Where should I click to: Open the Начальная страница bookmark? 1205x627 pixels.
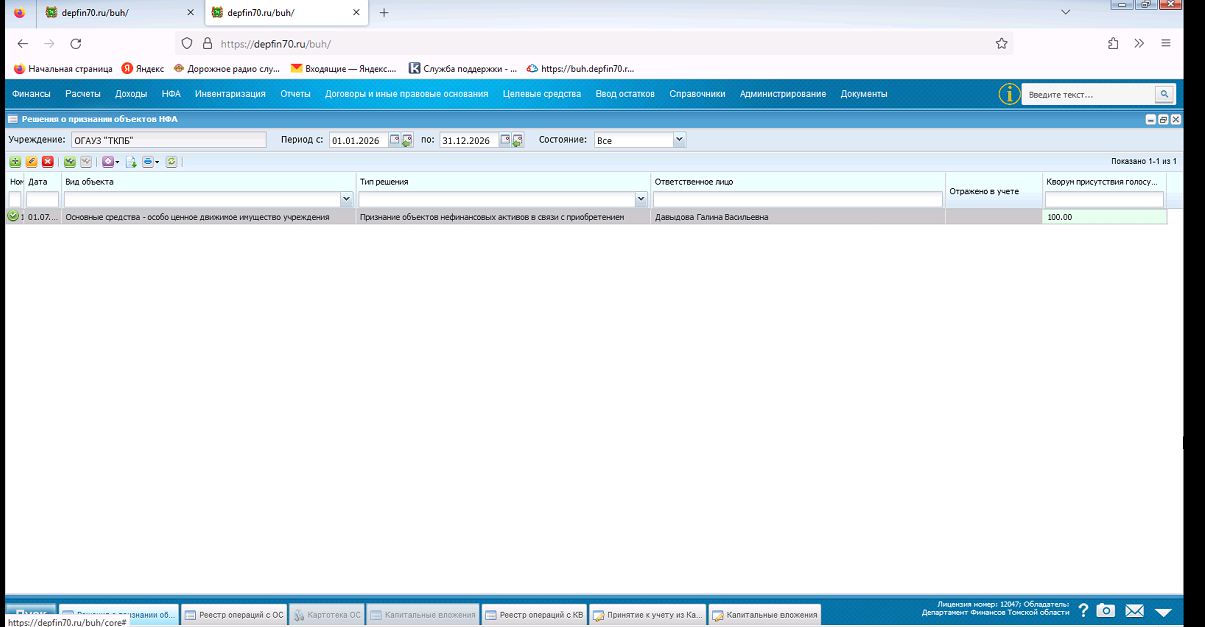[x=63, y=69]
